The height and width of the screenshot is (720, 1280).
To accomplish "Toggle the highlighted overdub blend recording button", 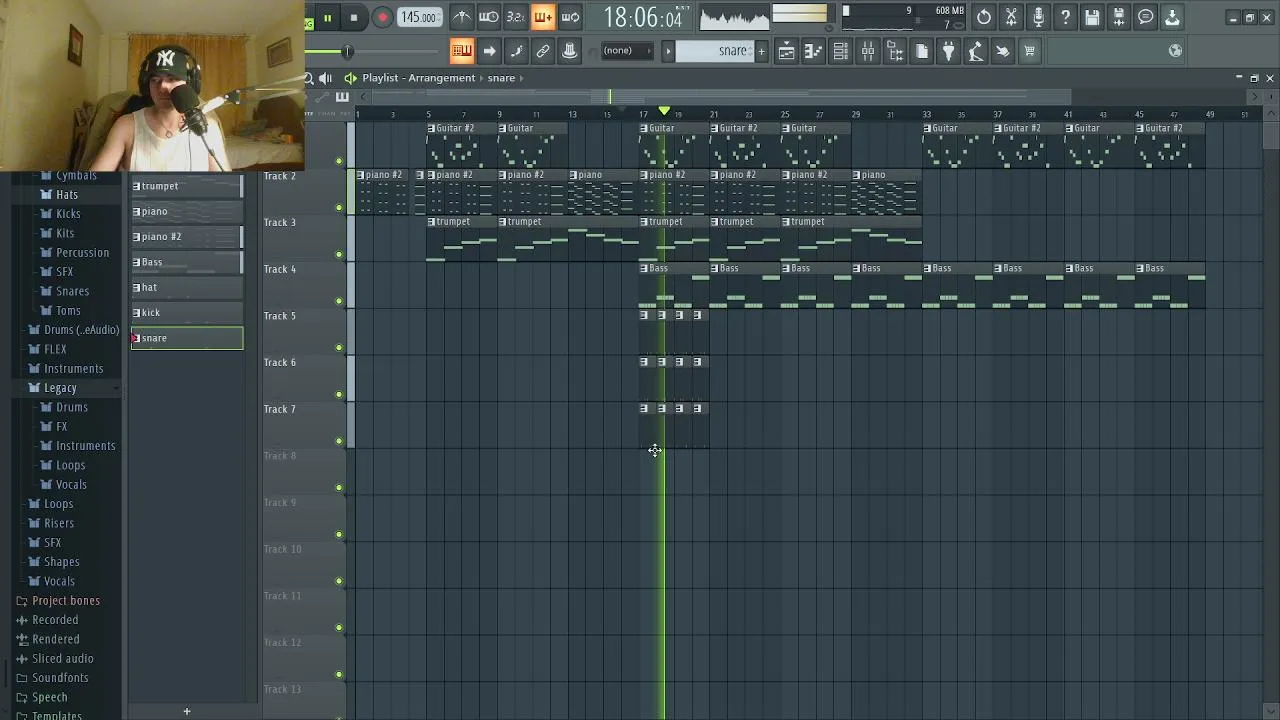I will click(543, 17).
